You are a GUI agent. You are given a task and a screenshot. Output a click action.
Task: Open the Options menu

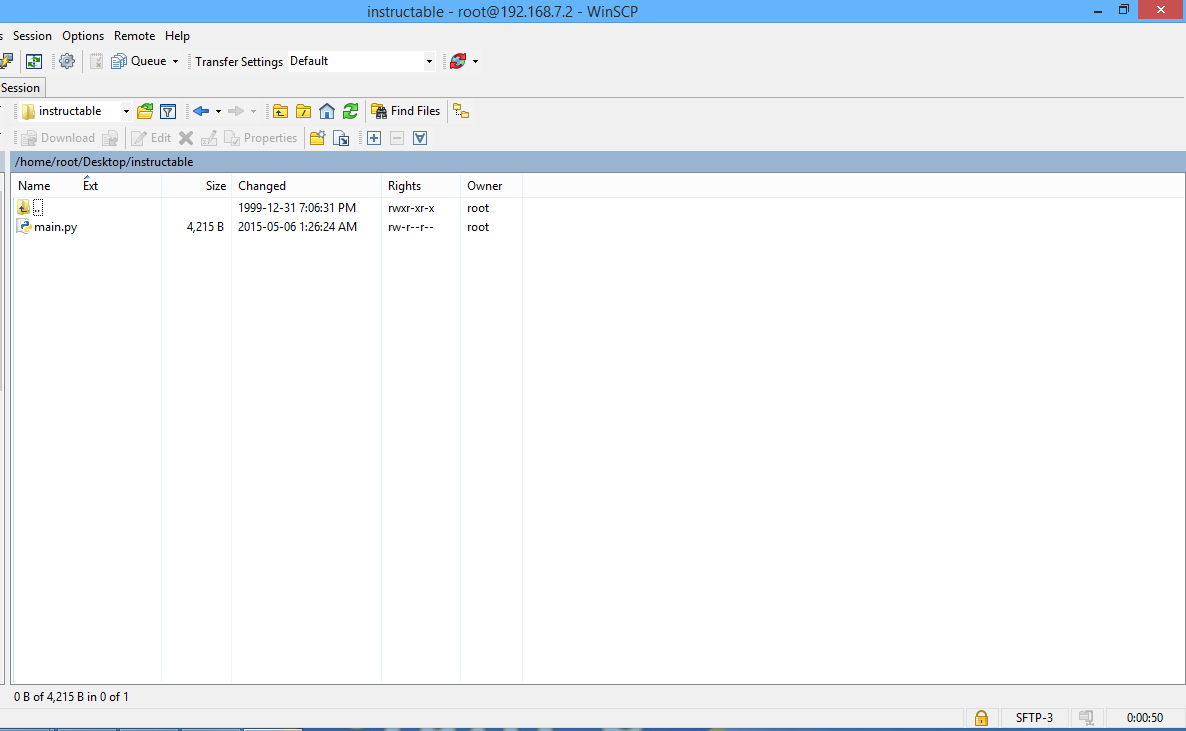click(83, 36)
